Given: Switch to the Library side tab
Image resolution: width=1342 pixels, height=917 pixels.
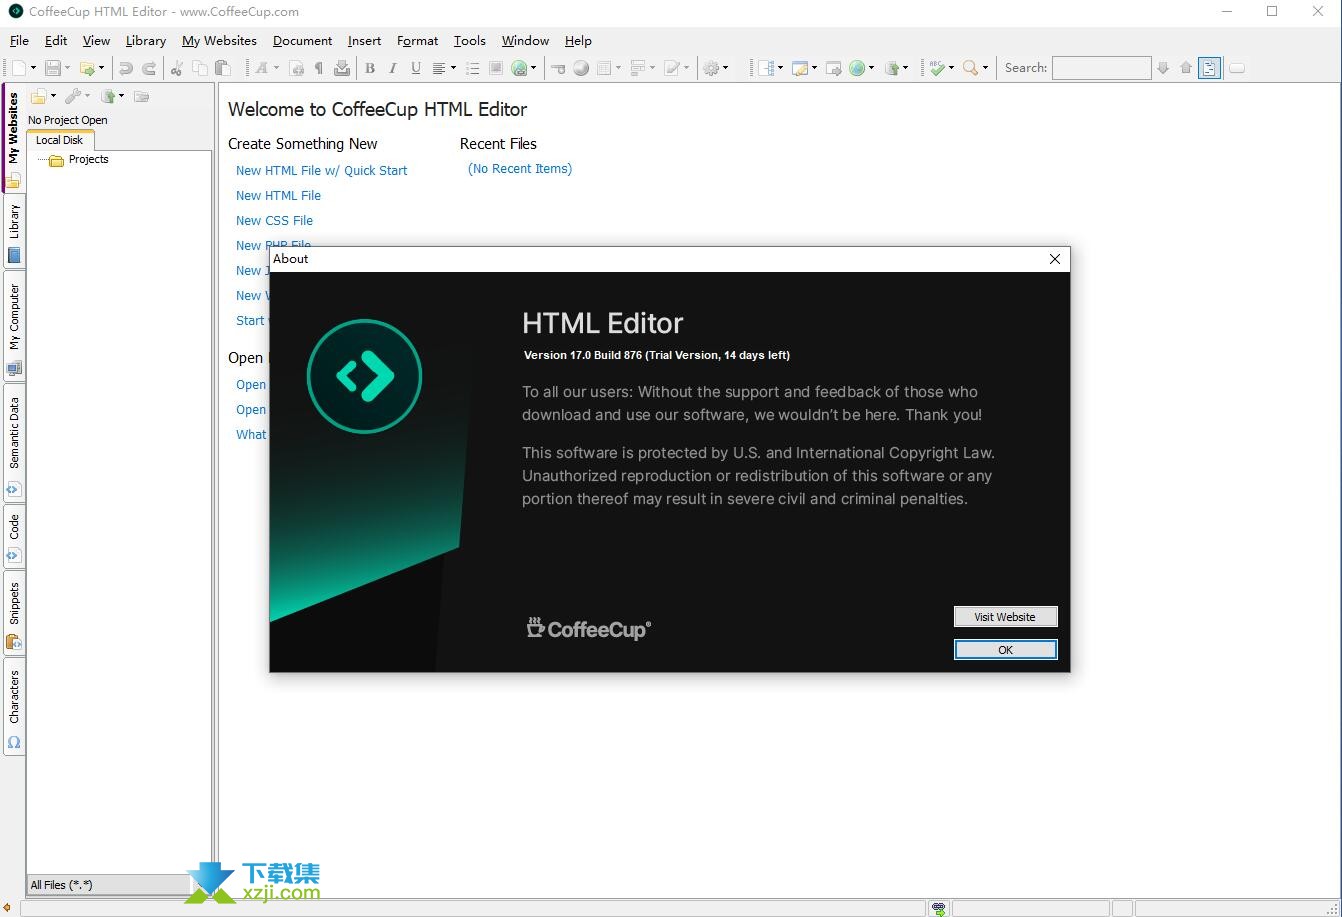Looking at the screenshot, I should pos(14,231).
